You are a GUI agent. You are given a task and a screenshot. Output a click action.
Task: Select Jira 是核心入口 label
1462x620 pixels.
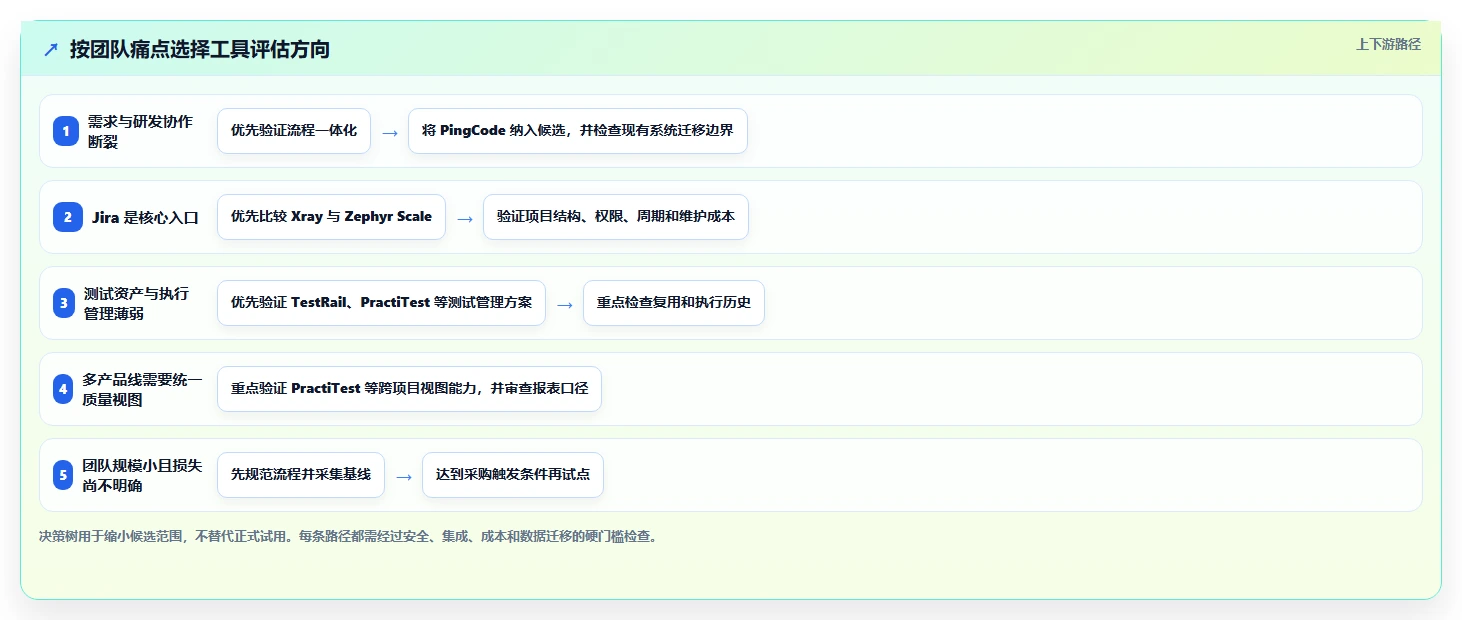coord(147,217)
